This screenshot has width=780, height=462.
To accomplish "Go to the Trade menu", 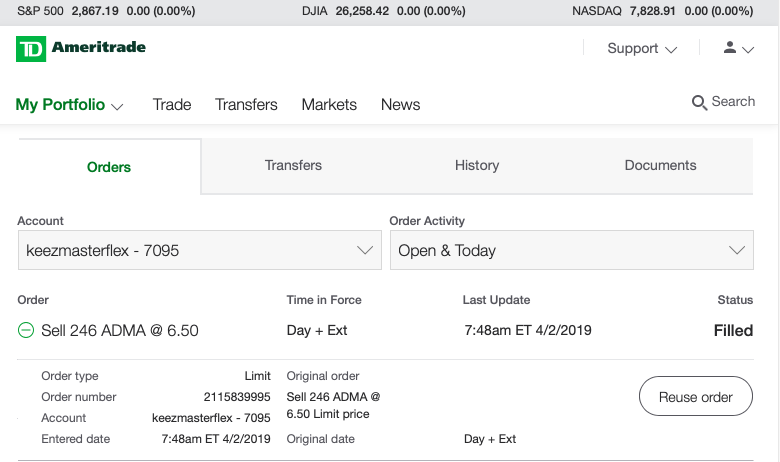I will [x=172, y=104].
